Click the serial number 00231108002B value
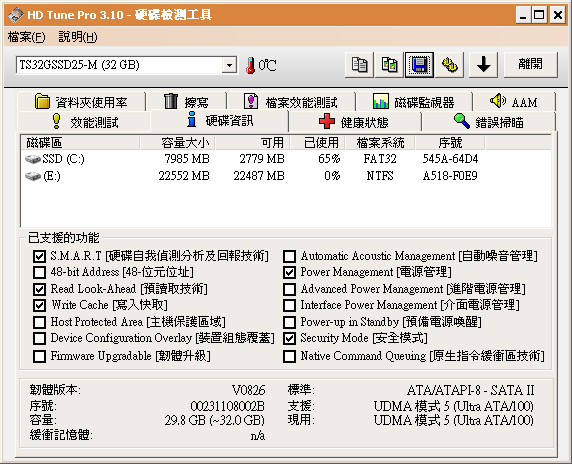 (228, 406)
